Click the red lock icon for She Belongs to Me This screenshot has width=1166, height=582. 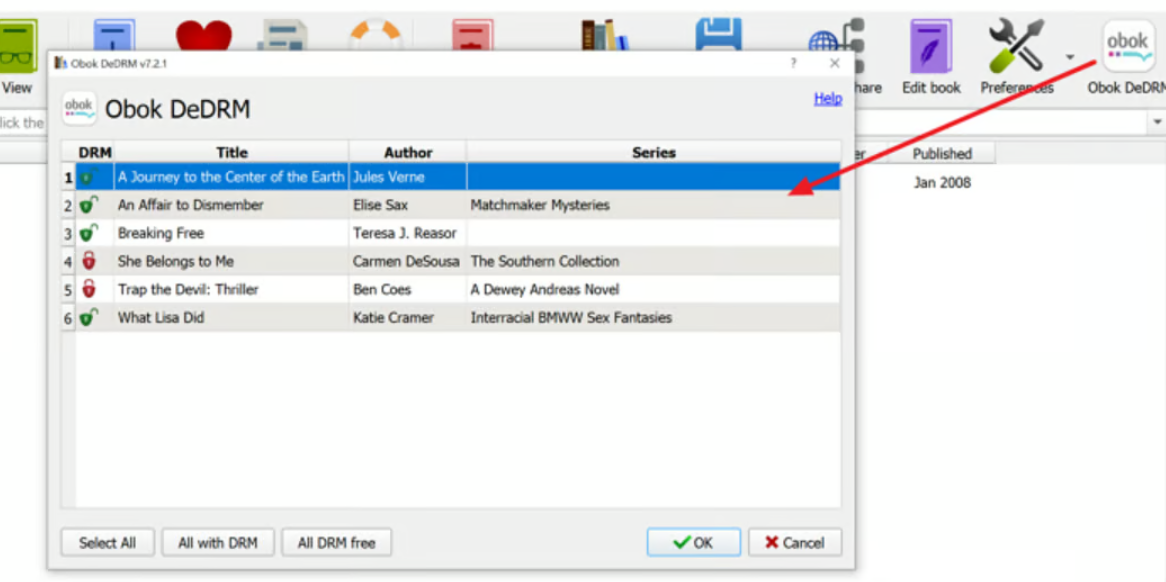(x=89, y=261)
